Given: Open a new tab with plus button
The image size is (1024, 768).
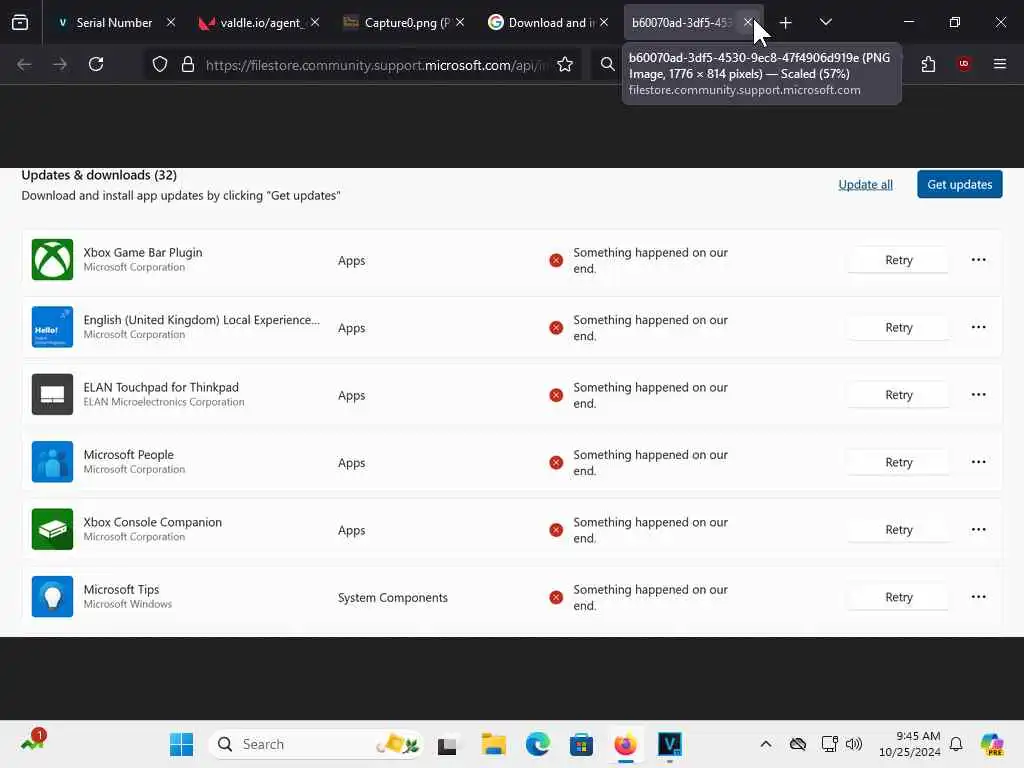Looking at the screenshot, I should pyautogui.click(x=786, y=23).
